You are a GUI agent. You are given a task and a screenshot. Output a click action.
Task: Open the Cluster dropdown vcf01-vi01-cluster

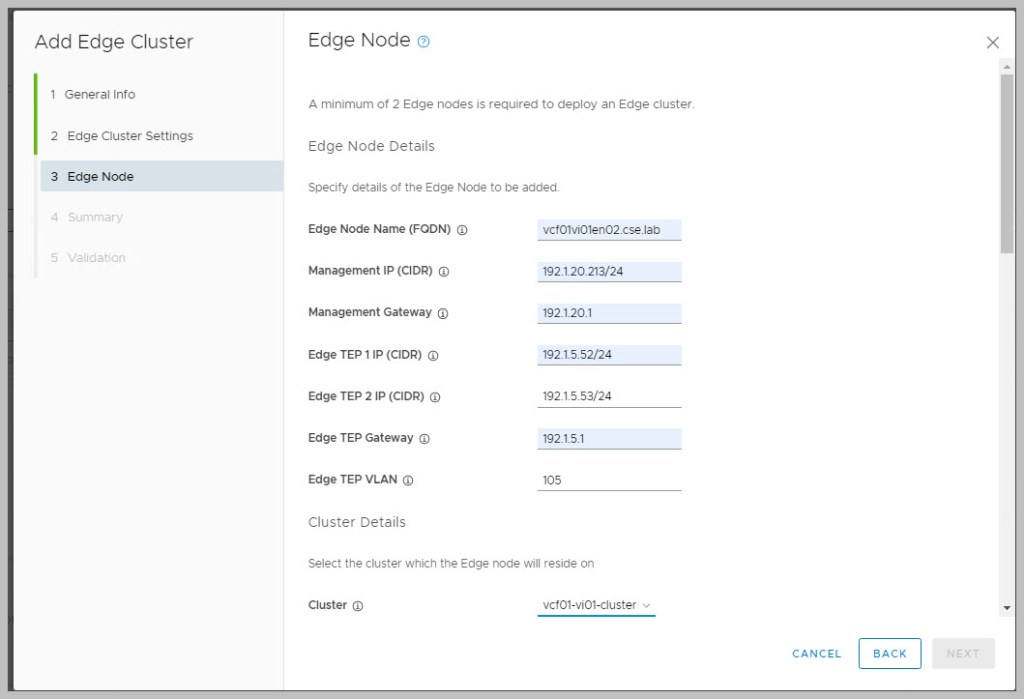tap(596, 605)
